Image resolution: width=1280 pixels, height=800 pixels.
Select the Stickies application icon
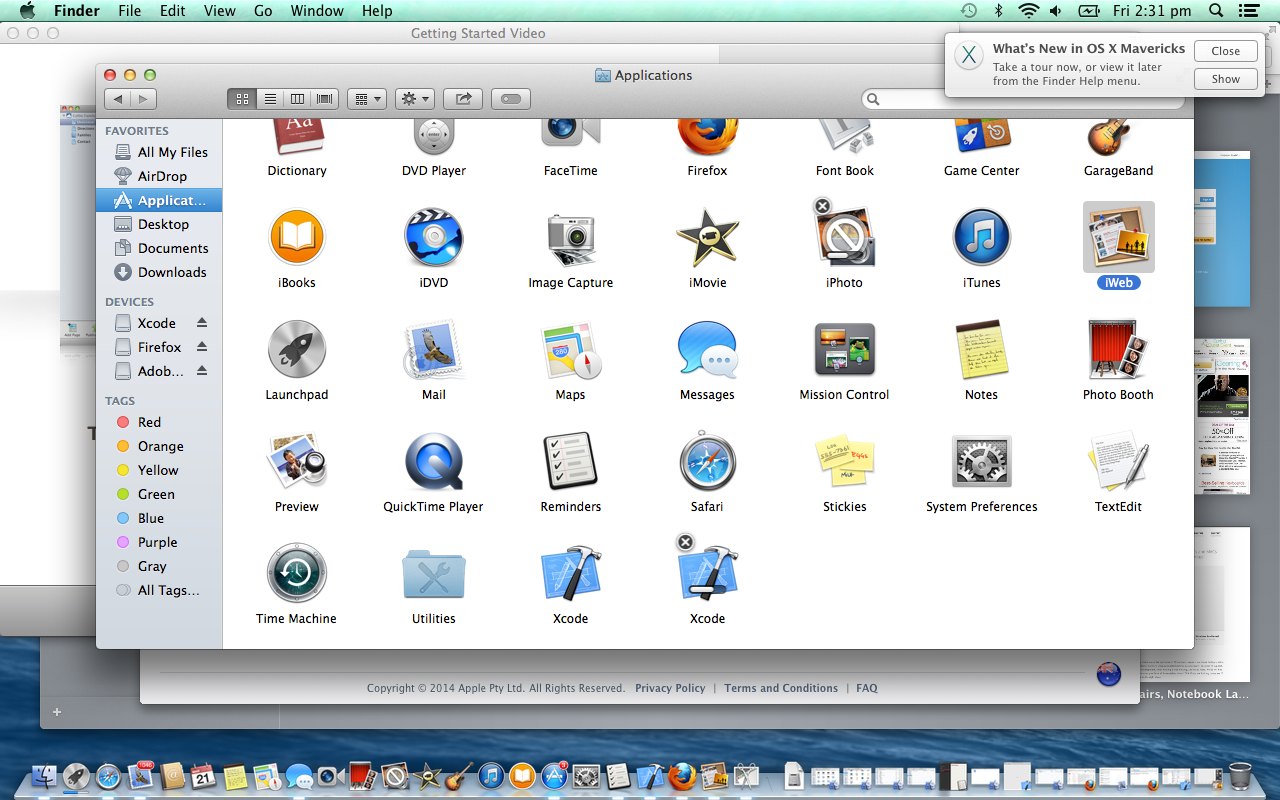click(x=844, y=461)
